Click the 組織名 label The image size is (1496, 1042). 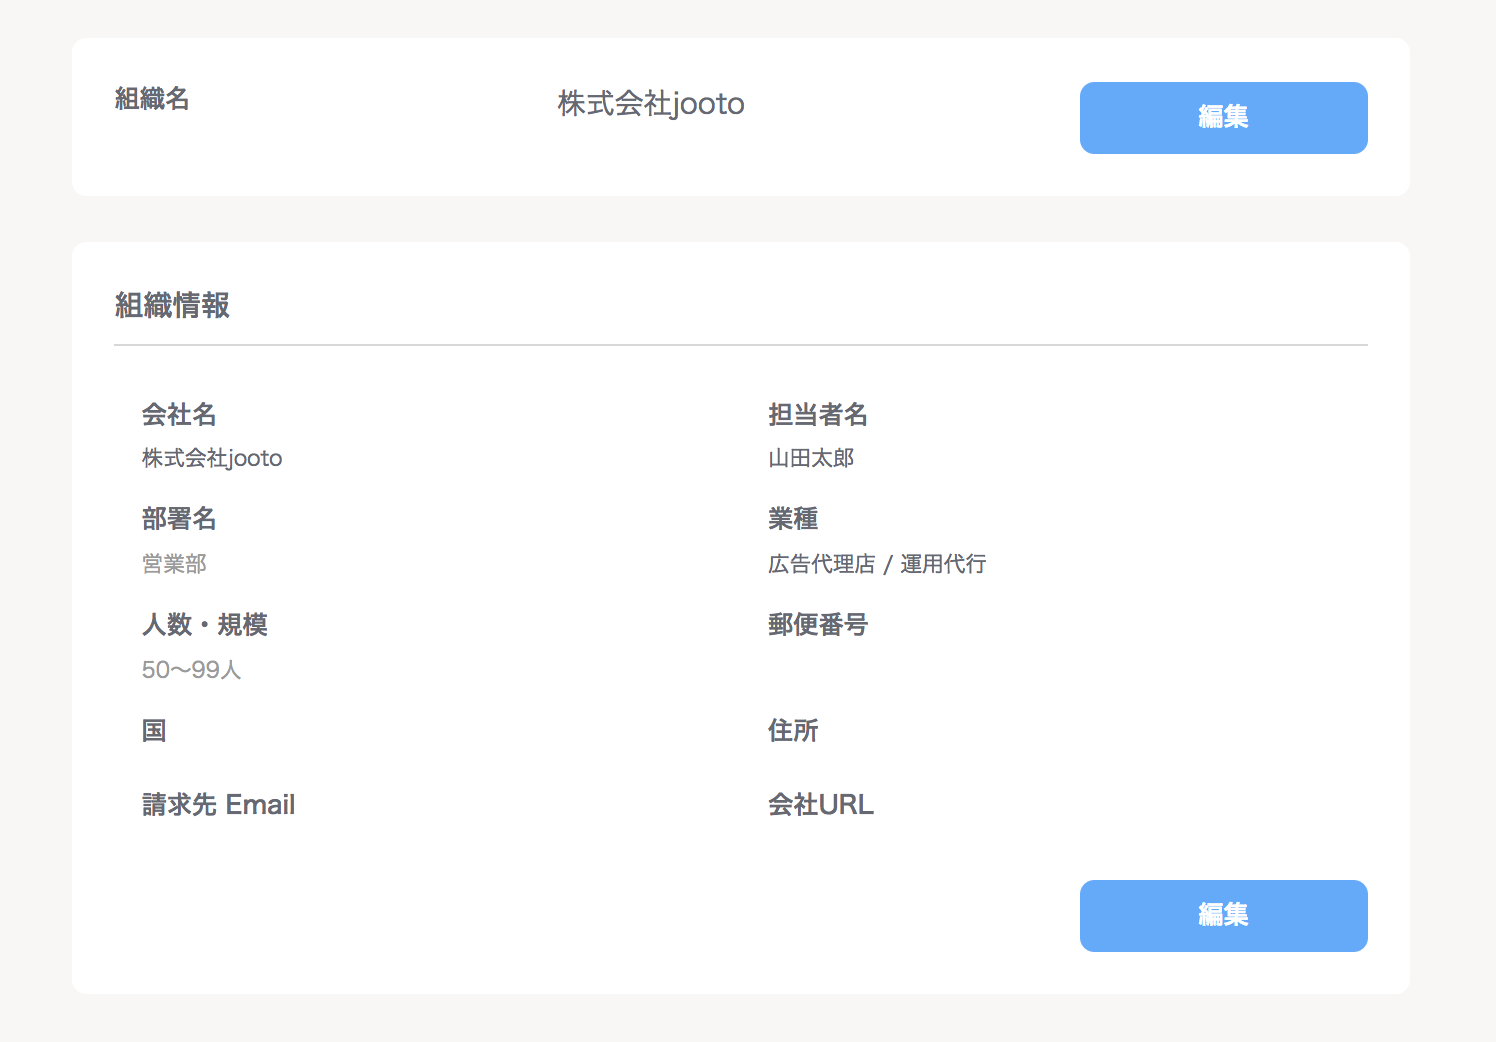tap(152, 98)
